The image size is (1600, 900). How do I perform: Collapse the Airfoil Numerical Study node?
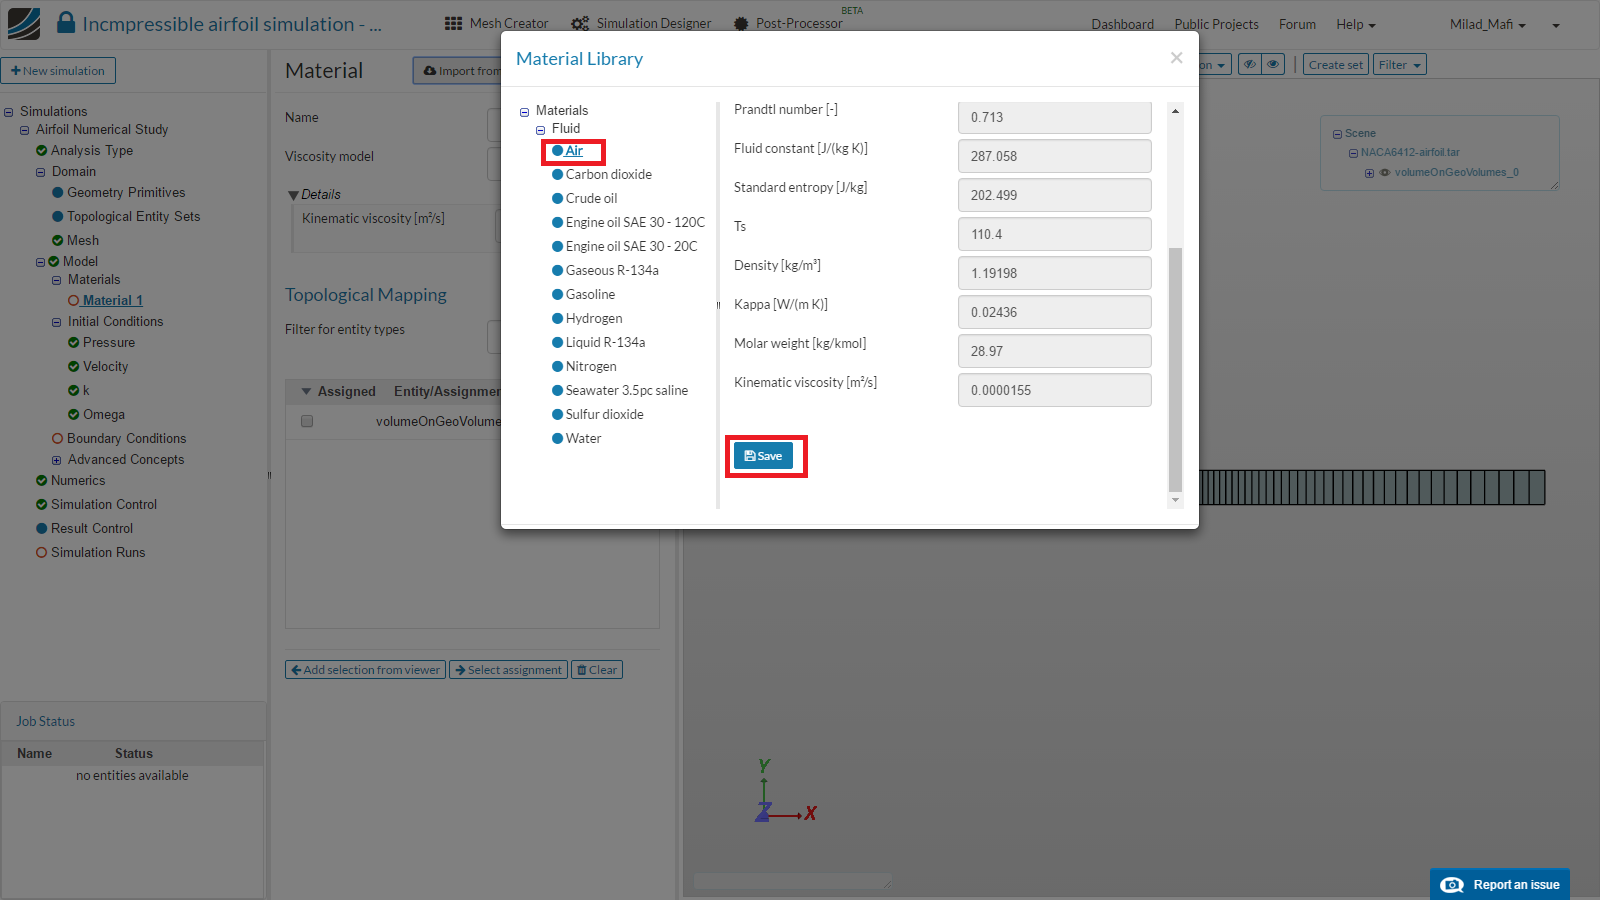click(25, 131)
